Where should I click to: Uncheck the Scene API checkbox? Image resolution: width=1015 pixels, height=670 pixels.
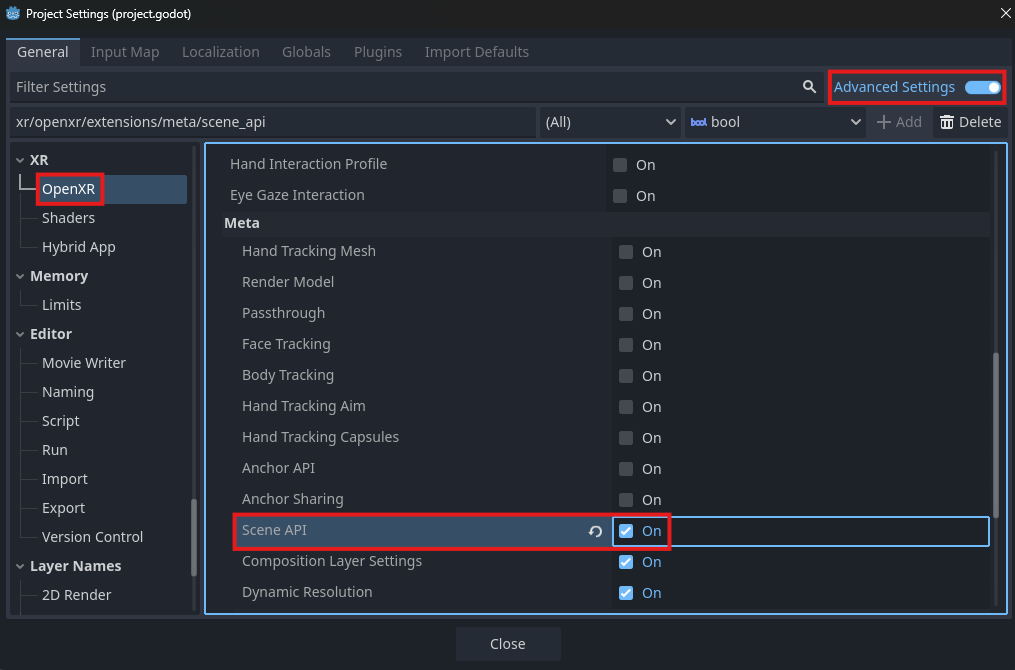(625, 531)
